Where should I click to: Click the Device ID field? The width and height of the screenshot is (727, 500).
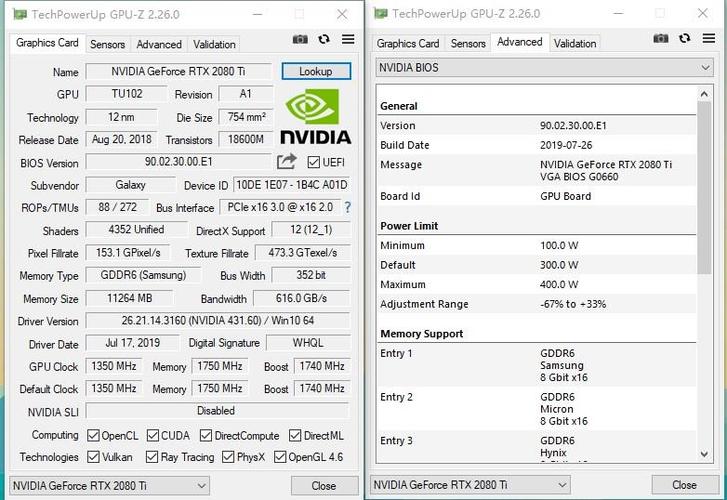pyautogui.click(x=292, y=185)
